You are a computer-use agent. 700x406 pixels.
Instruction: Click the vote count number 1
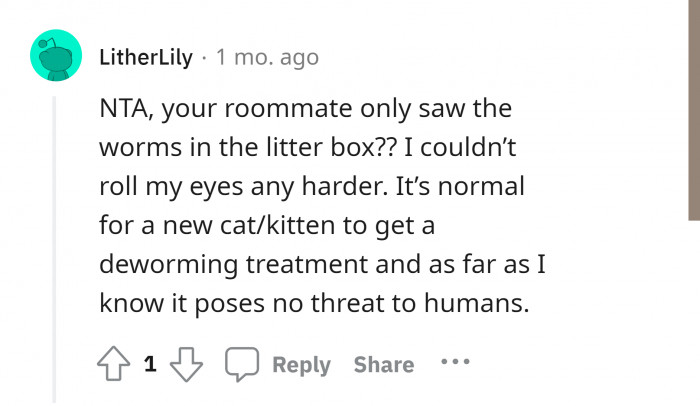[x=150, y=365]
